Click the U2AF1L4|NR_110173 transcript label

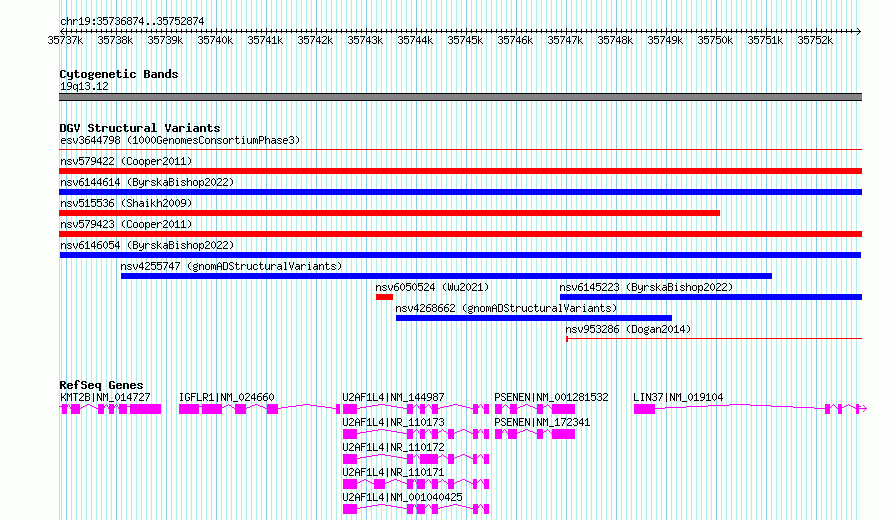pyautogui.click(x=393, y=422)
